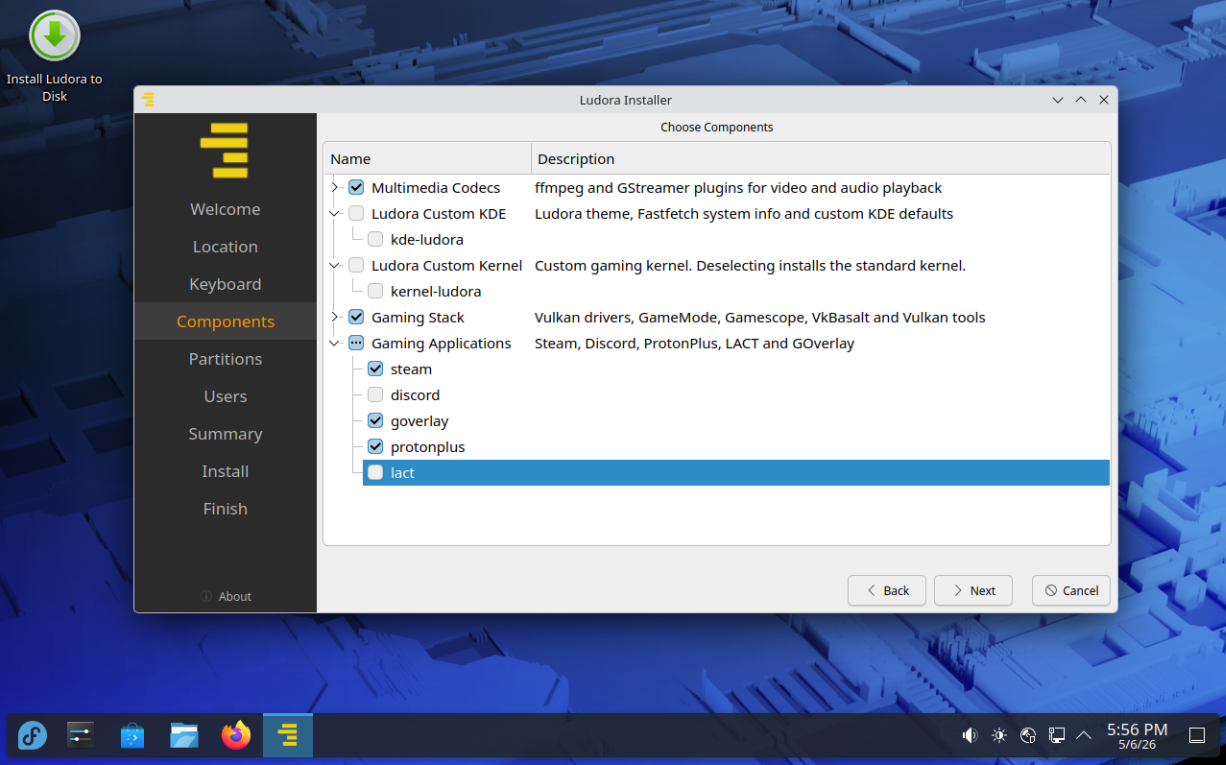The width and height of the screenshot is (1226, 765).
Task: Check the discord checkbox
Action: coord(375,395)
